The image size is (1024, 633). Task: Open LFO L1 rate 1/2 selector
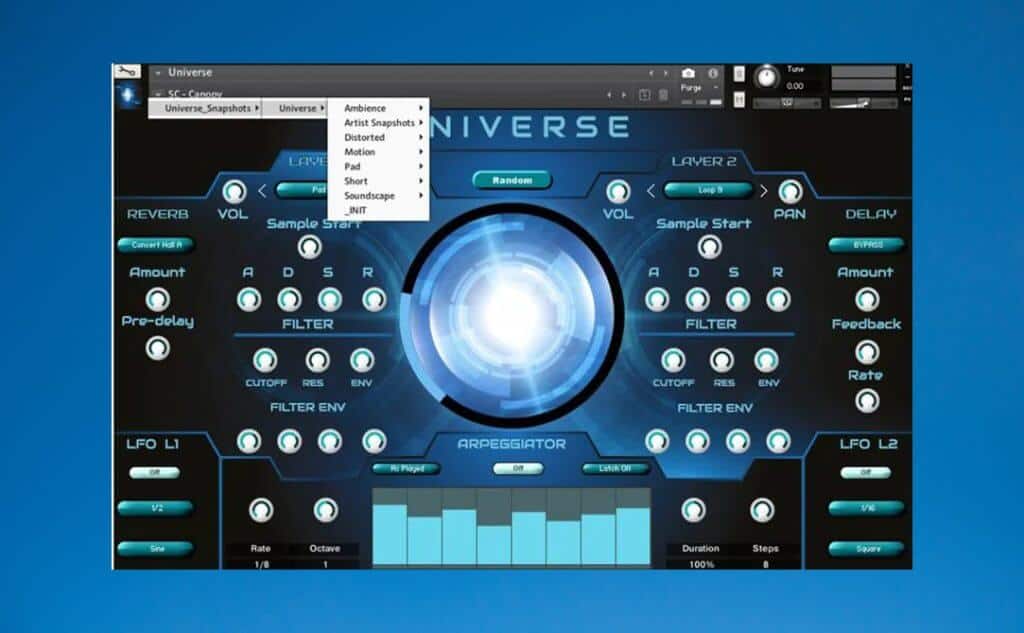(x=156, y=508)
